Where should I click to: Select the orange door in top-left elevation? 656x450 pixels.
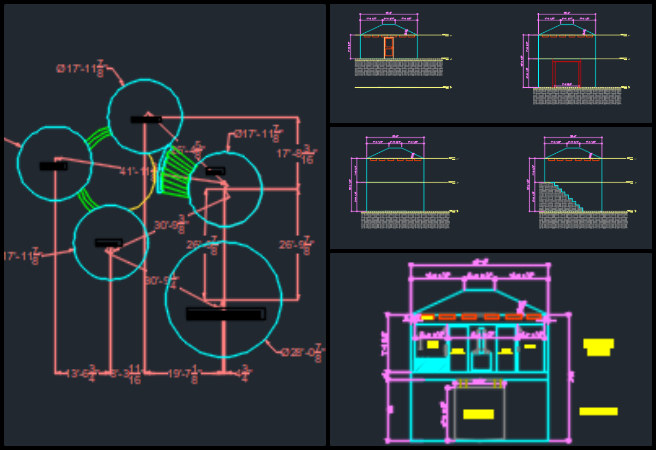388,47
